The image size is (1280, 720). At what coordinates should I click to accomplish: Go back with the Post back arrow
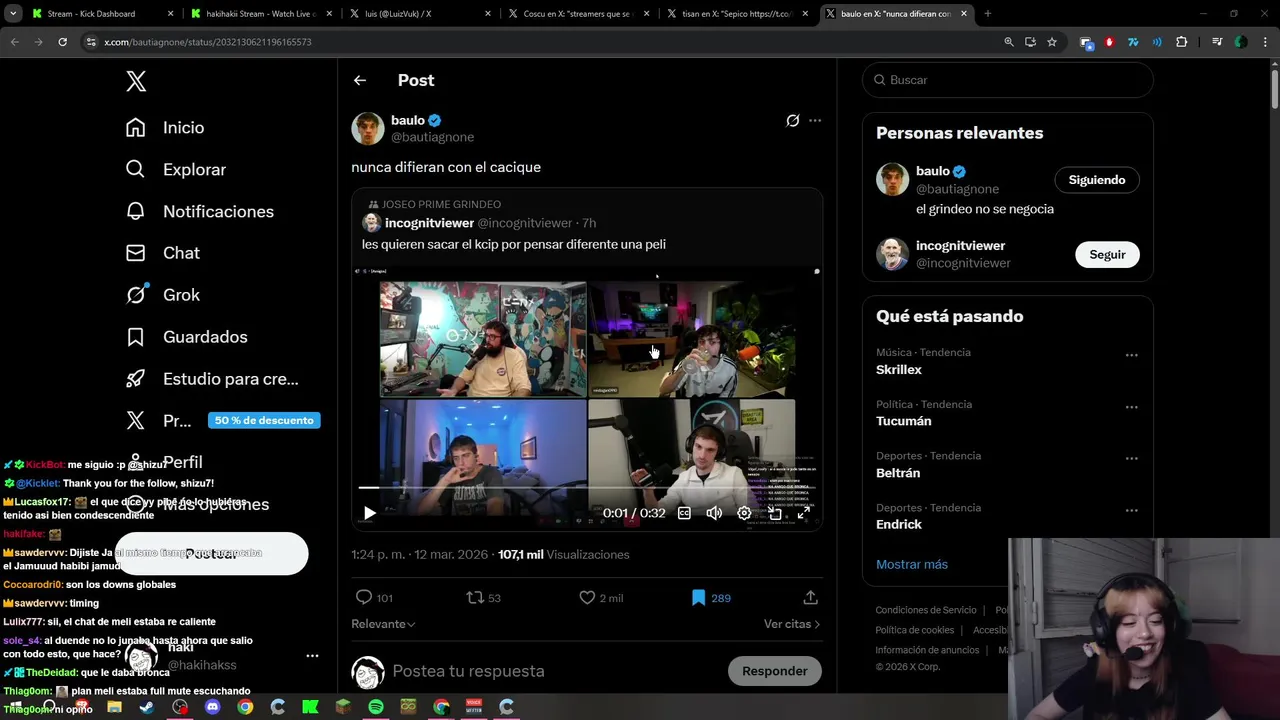[x=360, y=80]
